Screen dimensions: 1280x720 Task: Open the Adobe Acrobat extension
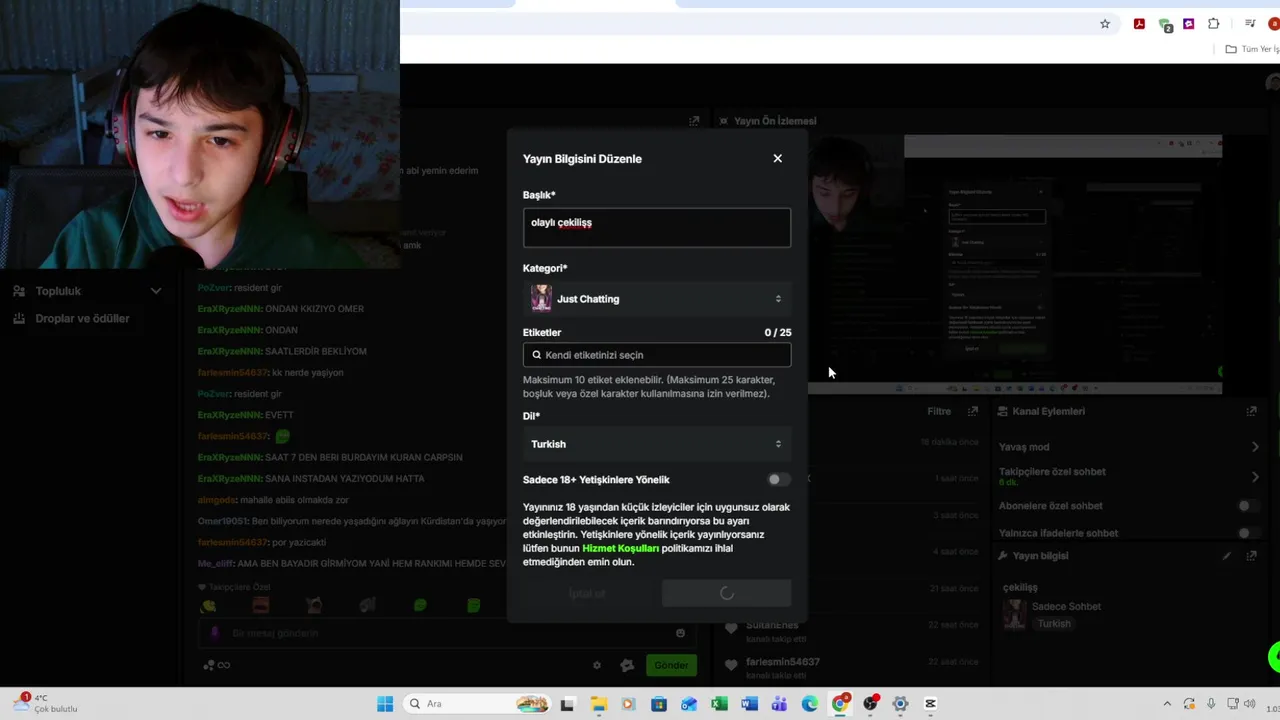point(1139,24)
